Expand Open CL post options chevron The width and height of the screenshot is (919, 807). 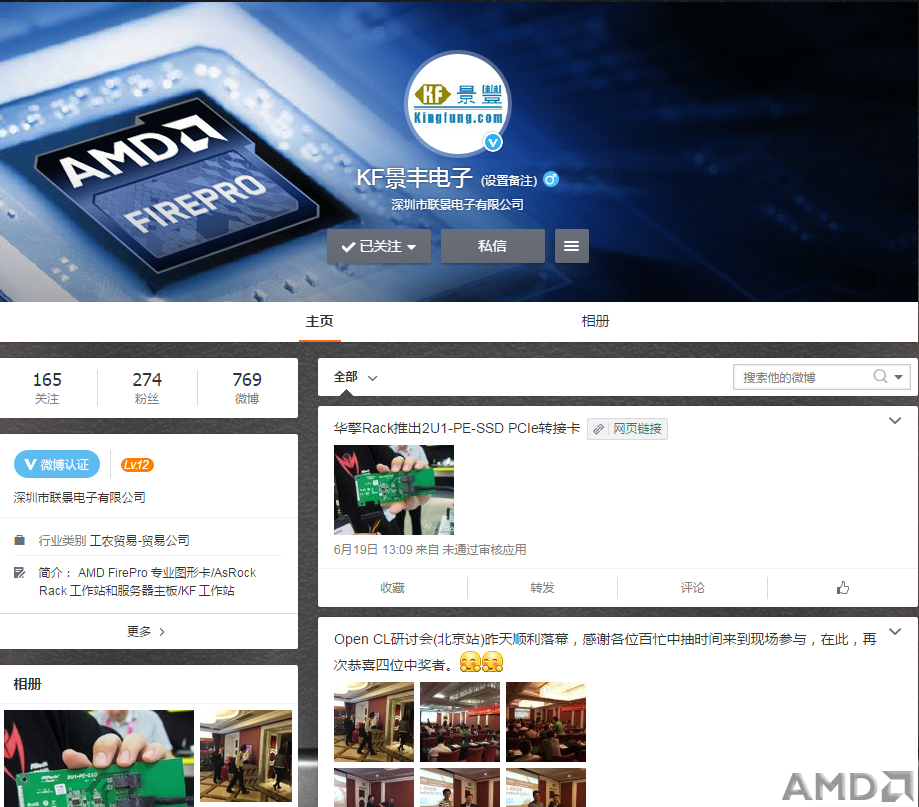894,632
